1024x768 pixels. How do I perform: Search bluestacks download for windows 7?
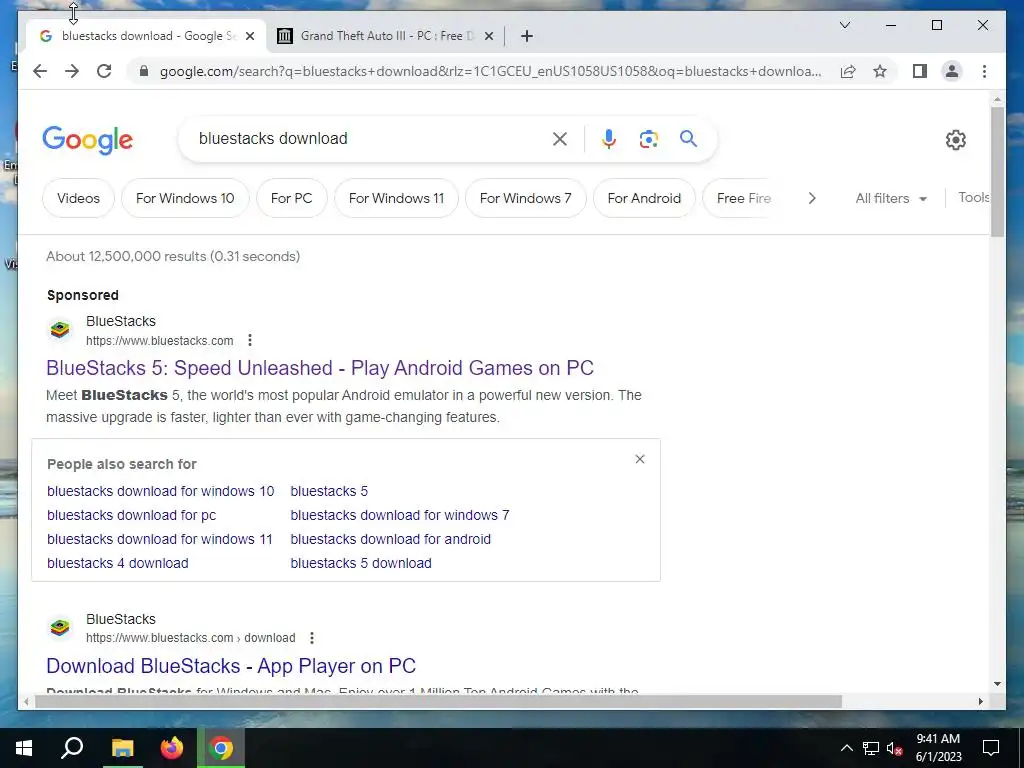[x=400, y=515]
